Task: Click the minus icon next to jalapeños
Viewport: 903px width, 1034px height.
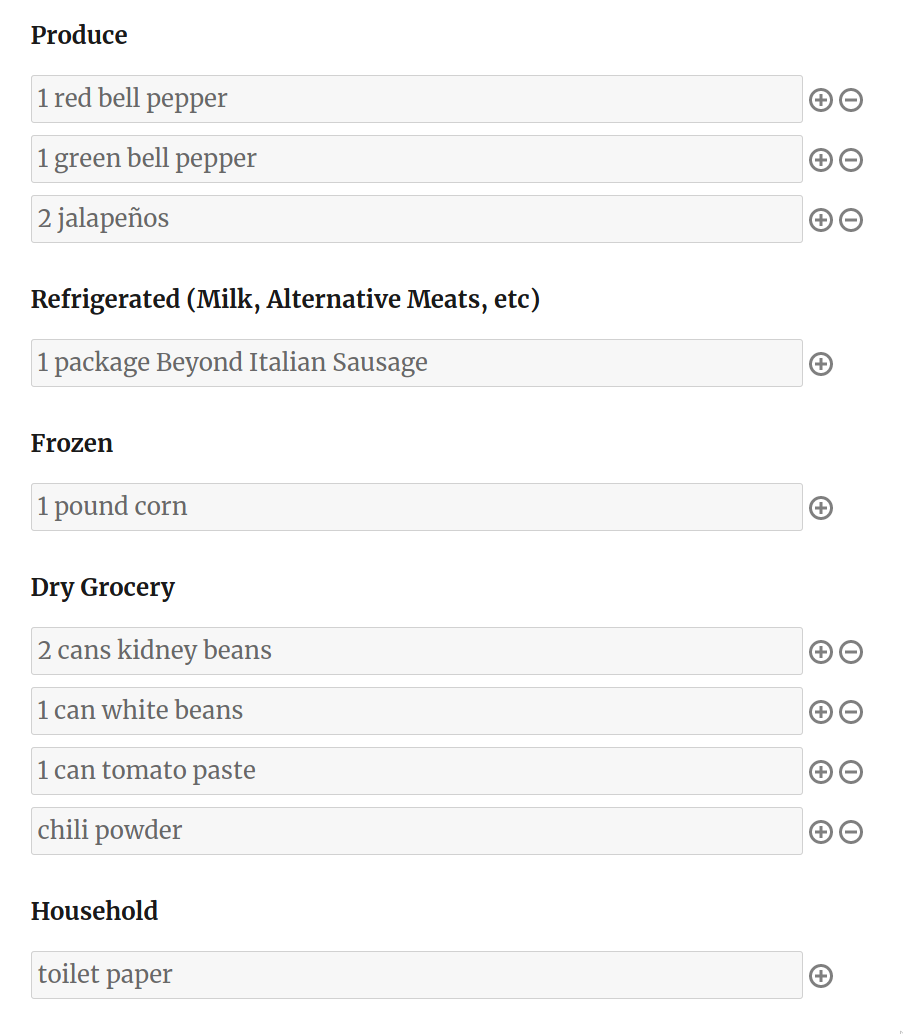Action: pos(851,220)
